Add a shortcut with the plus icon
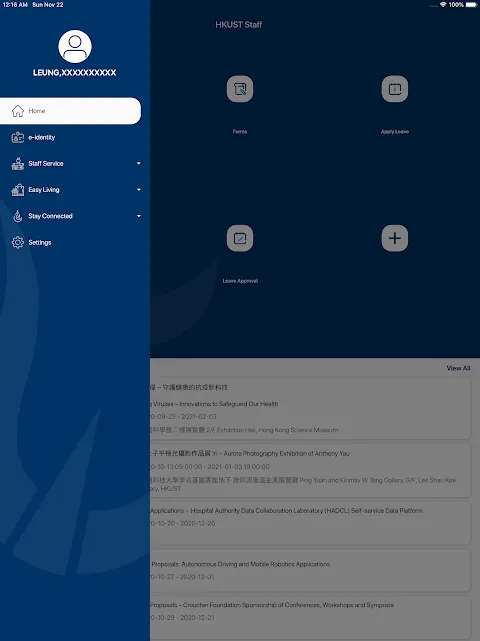The height and width of the screenshot is (641, 480). point(395,238)
